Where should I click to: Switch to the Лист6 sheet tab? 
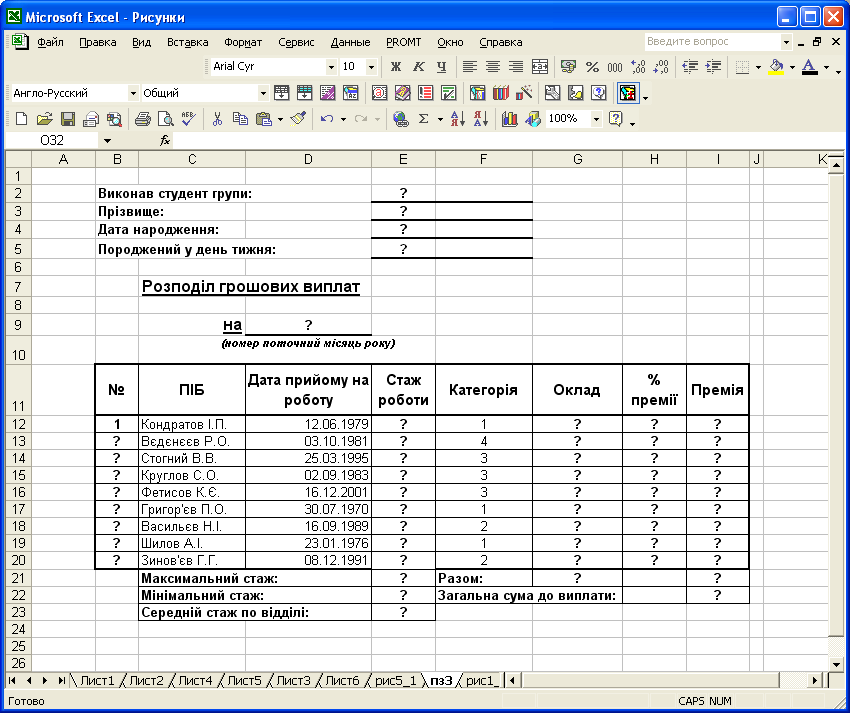(342, 680)
